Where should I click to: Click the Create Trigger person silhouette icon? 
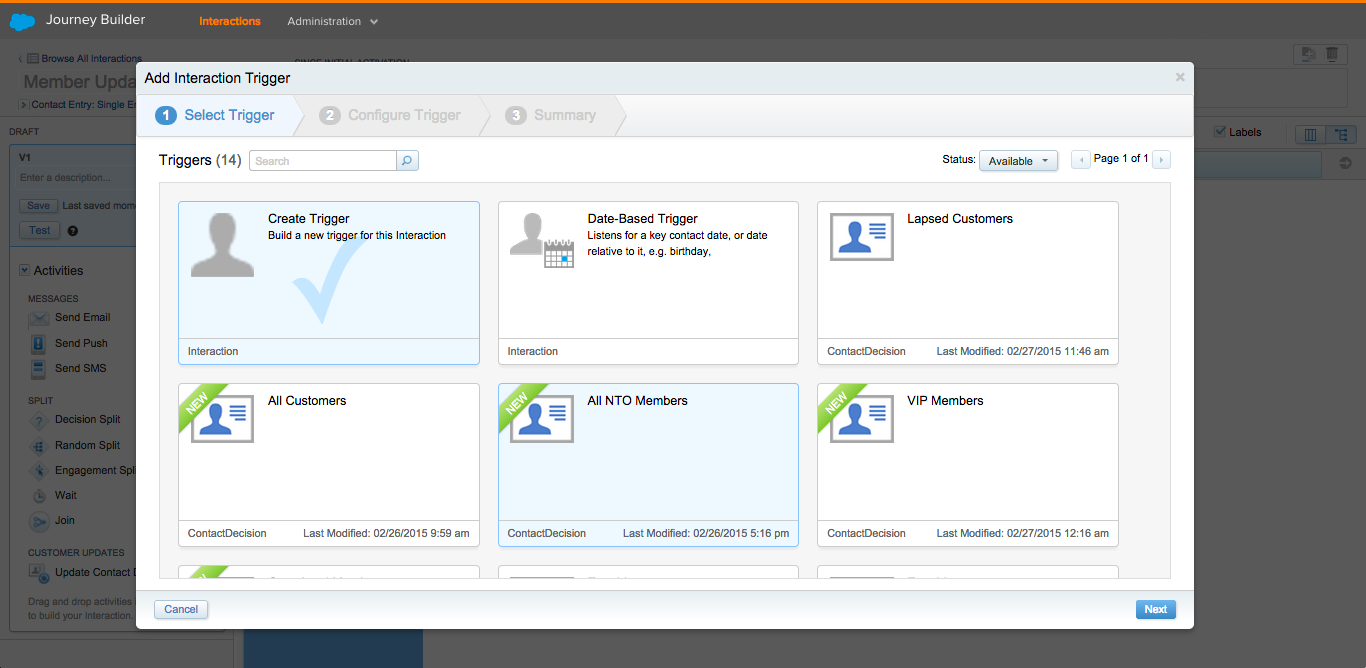pyautogui.click(x=222, y=245)
